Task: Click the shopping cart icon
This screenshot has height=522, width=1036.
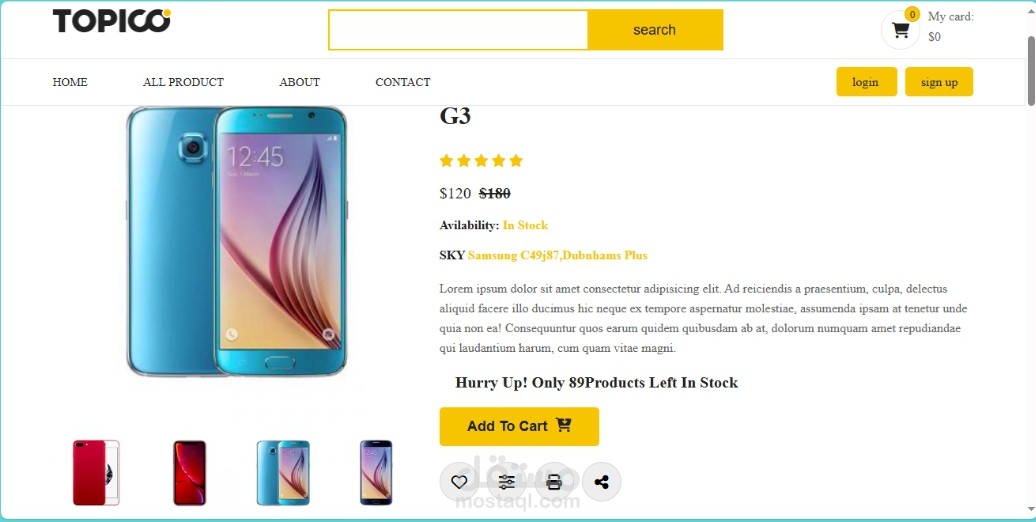Action: [900, 30]
